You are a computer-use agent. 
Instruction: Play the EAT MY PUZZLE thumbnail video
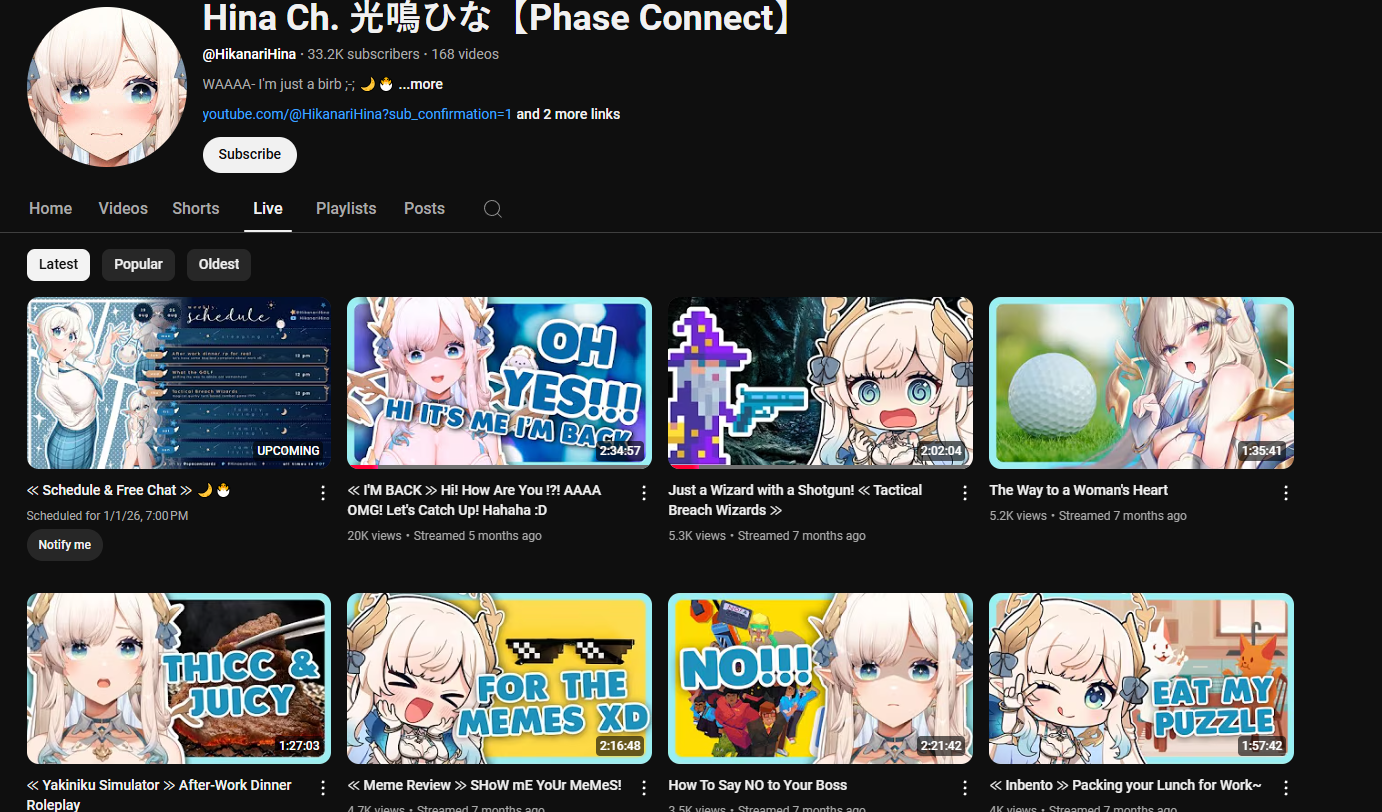click(x=1141, y=679)
